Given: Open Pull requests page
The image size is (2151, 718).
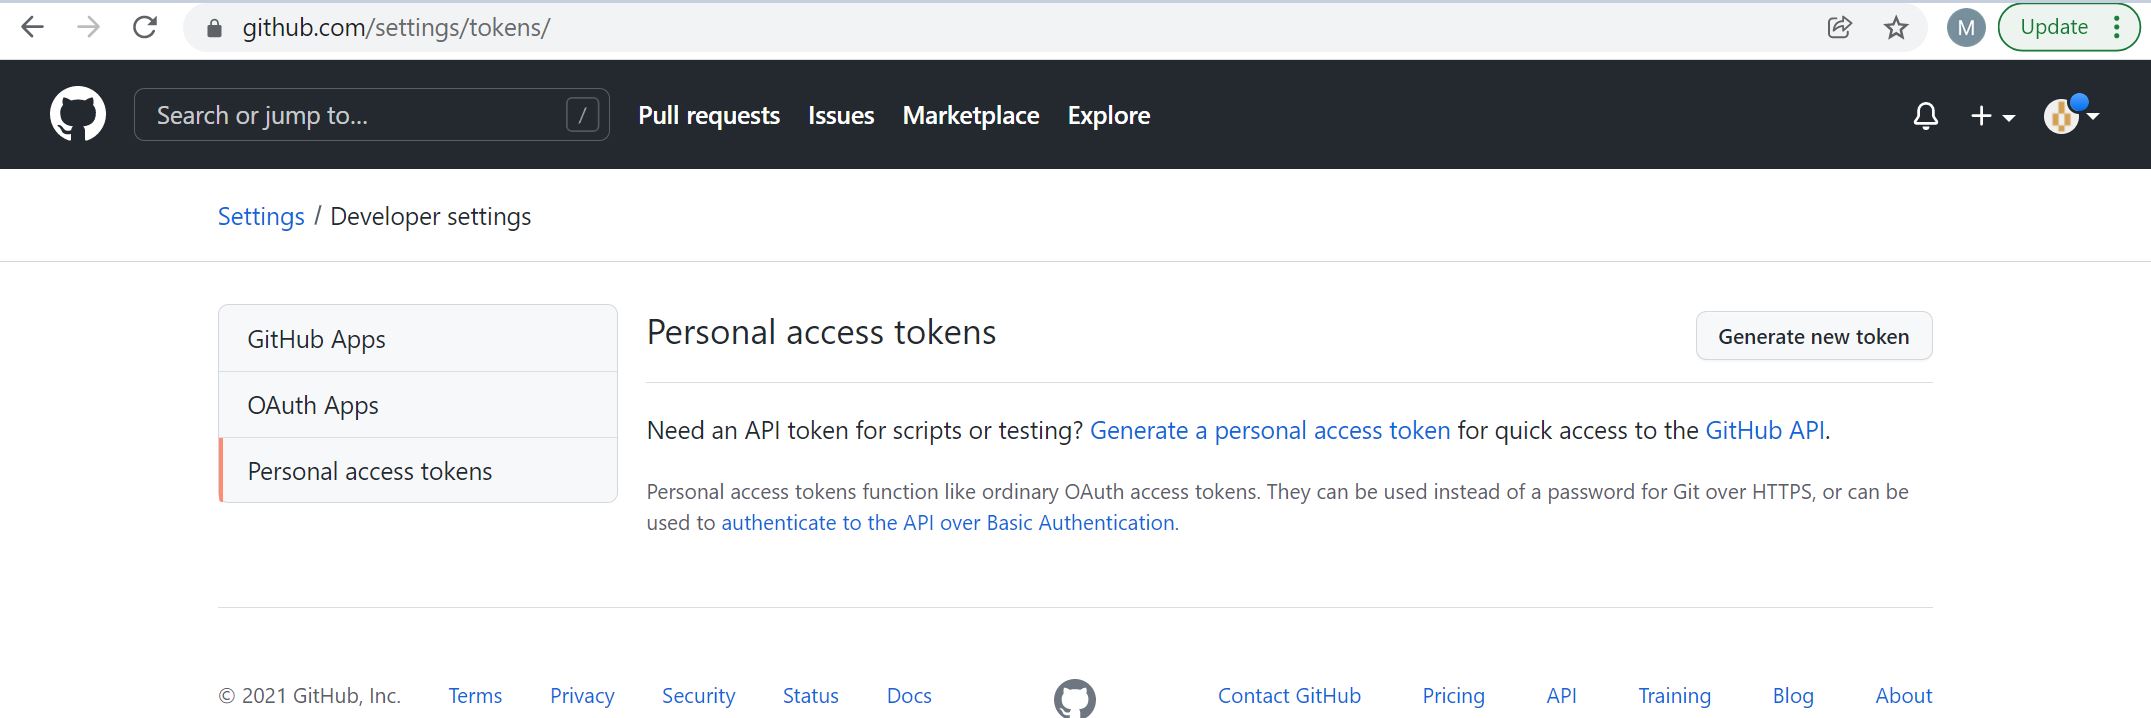Looking at the screenshot, I should 709,115.
